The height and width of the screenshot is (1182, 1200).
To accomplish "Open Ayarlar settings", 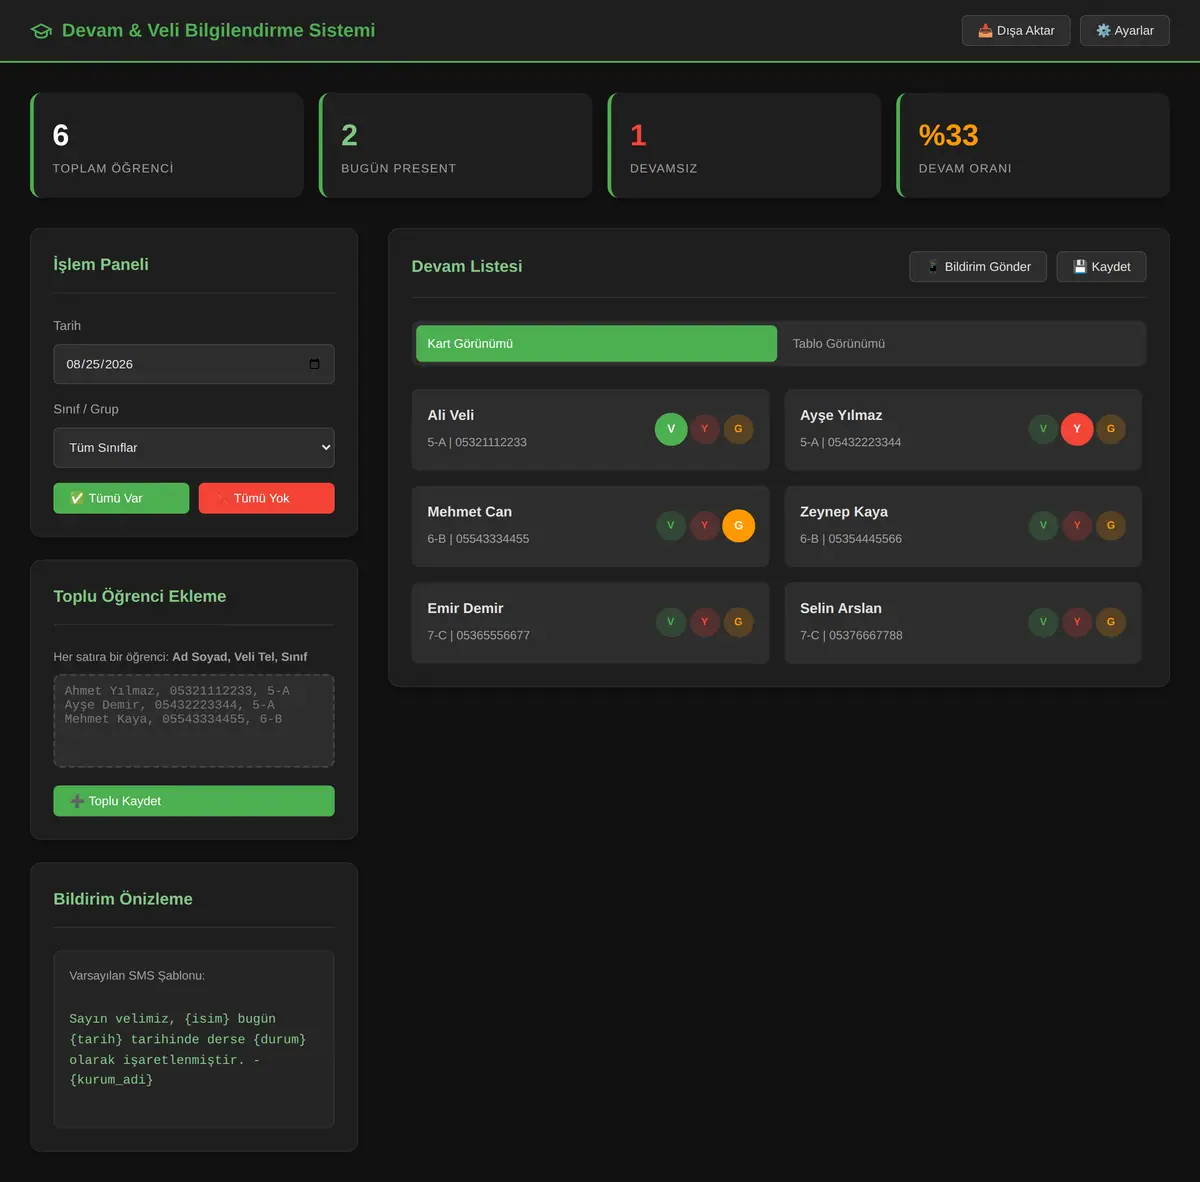I will click(1125, 31).
